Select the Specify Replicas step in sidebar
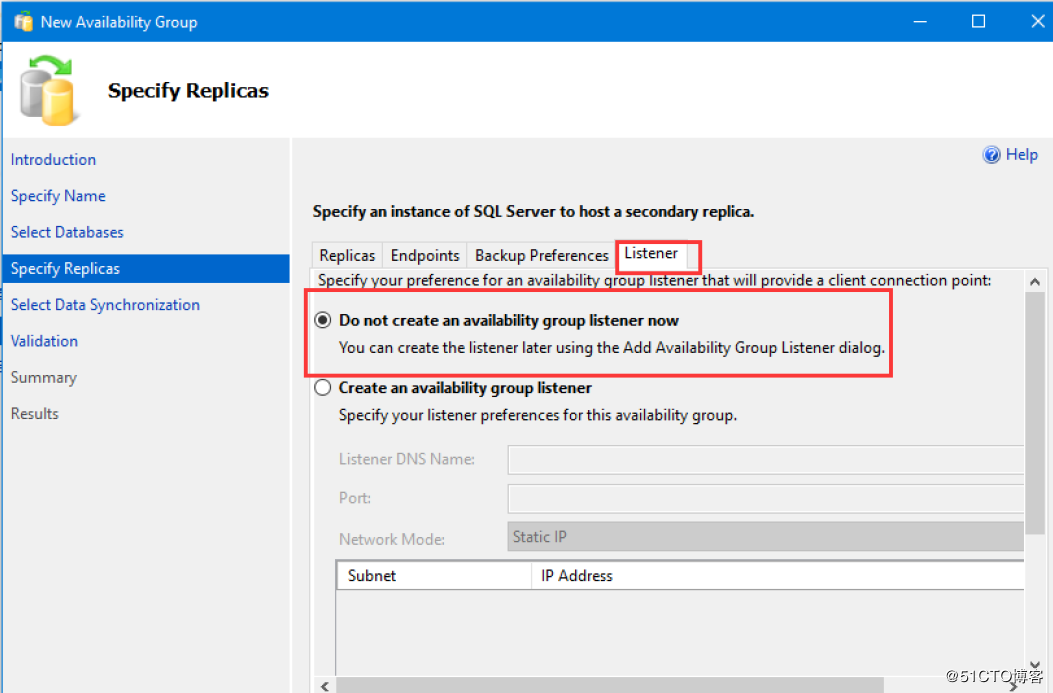1053x693 pixels. tap(146, 269)
